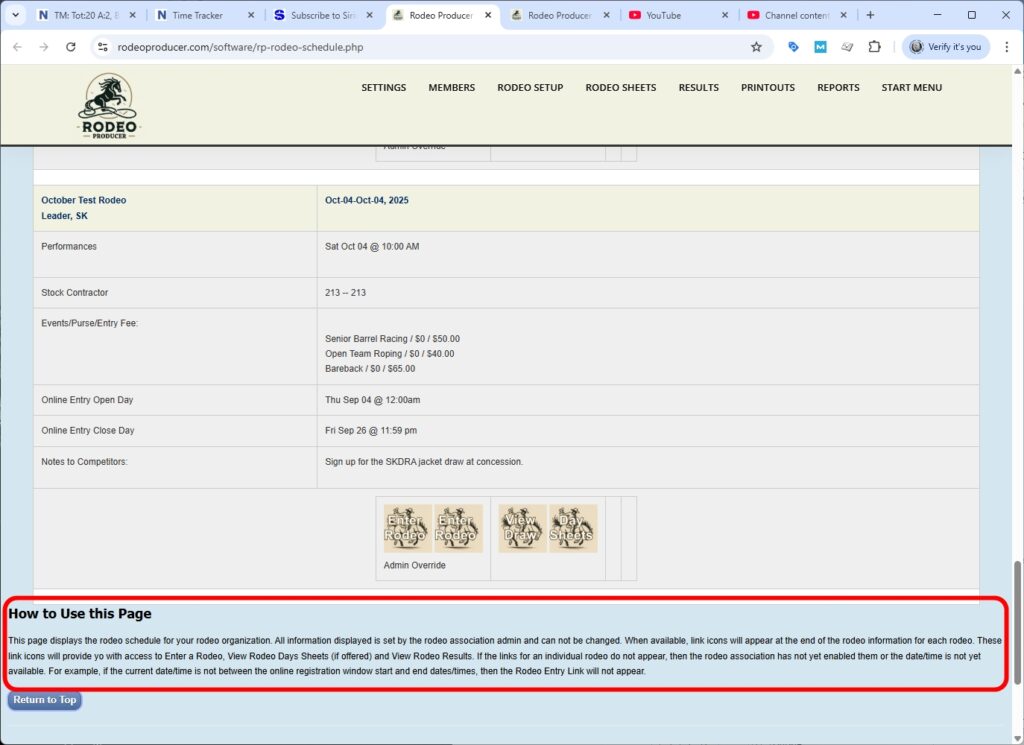Screen dimensions: 1024x745
Task: Open a new tab with the plus button
Action: (870, 15)
